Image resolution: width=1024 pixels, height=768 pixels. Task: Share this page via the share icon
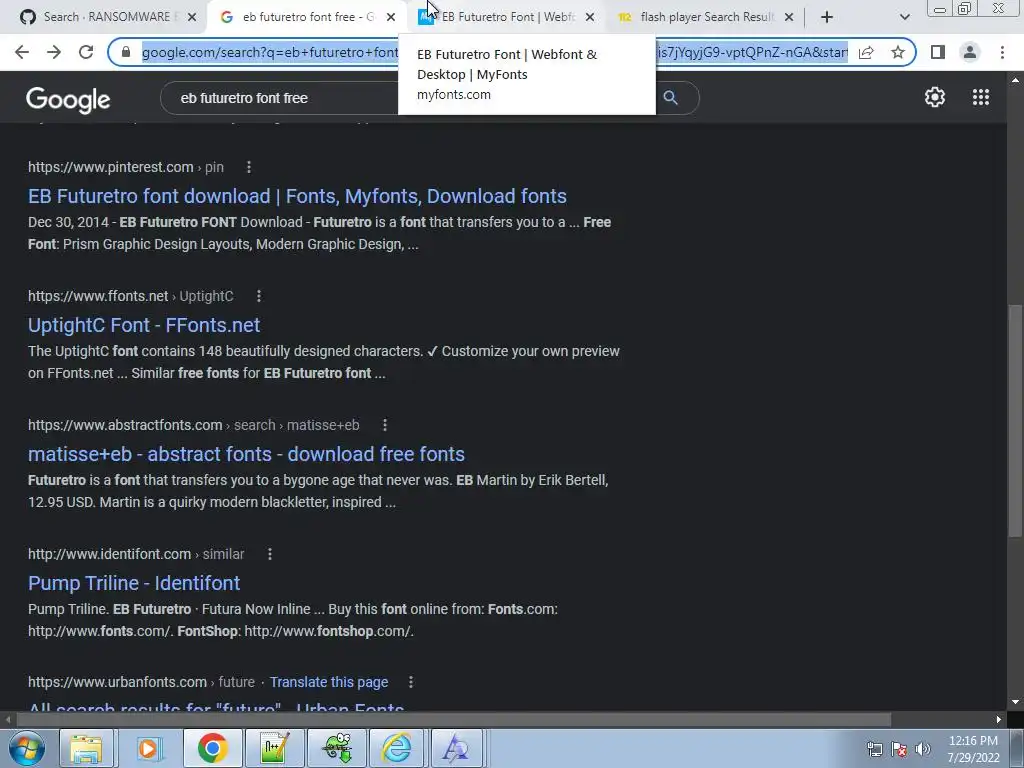coord(866,52)
